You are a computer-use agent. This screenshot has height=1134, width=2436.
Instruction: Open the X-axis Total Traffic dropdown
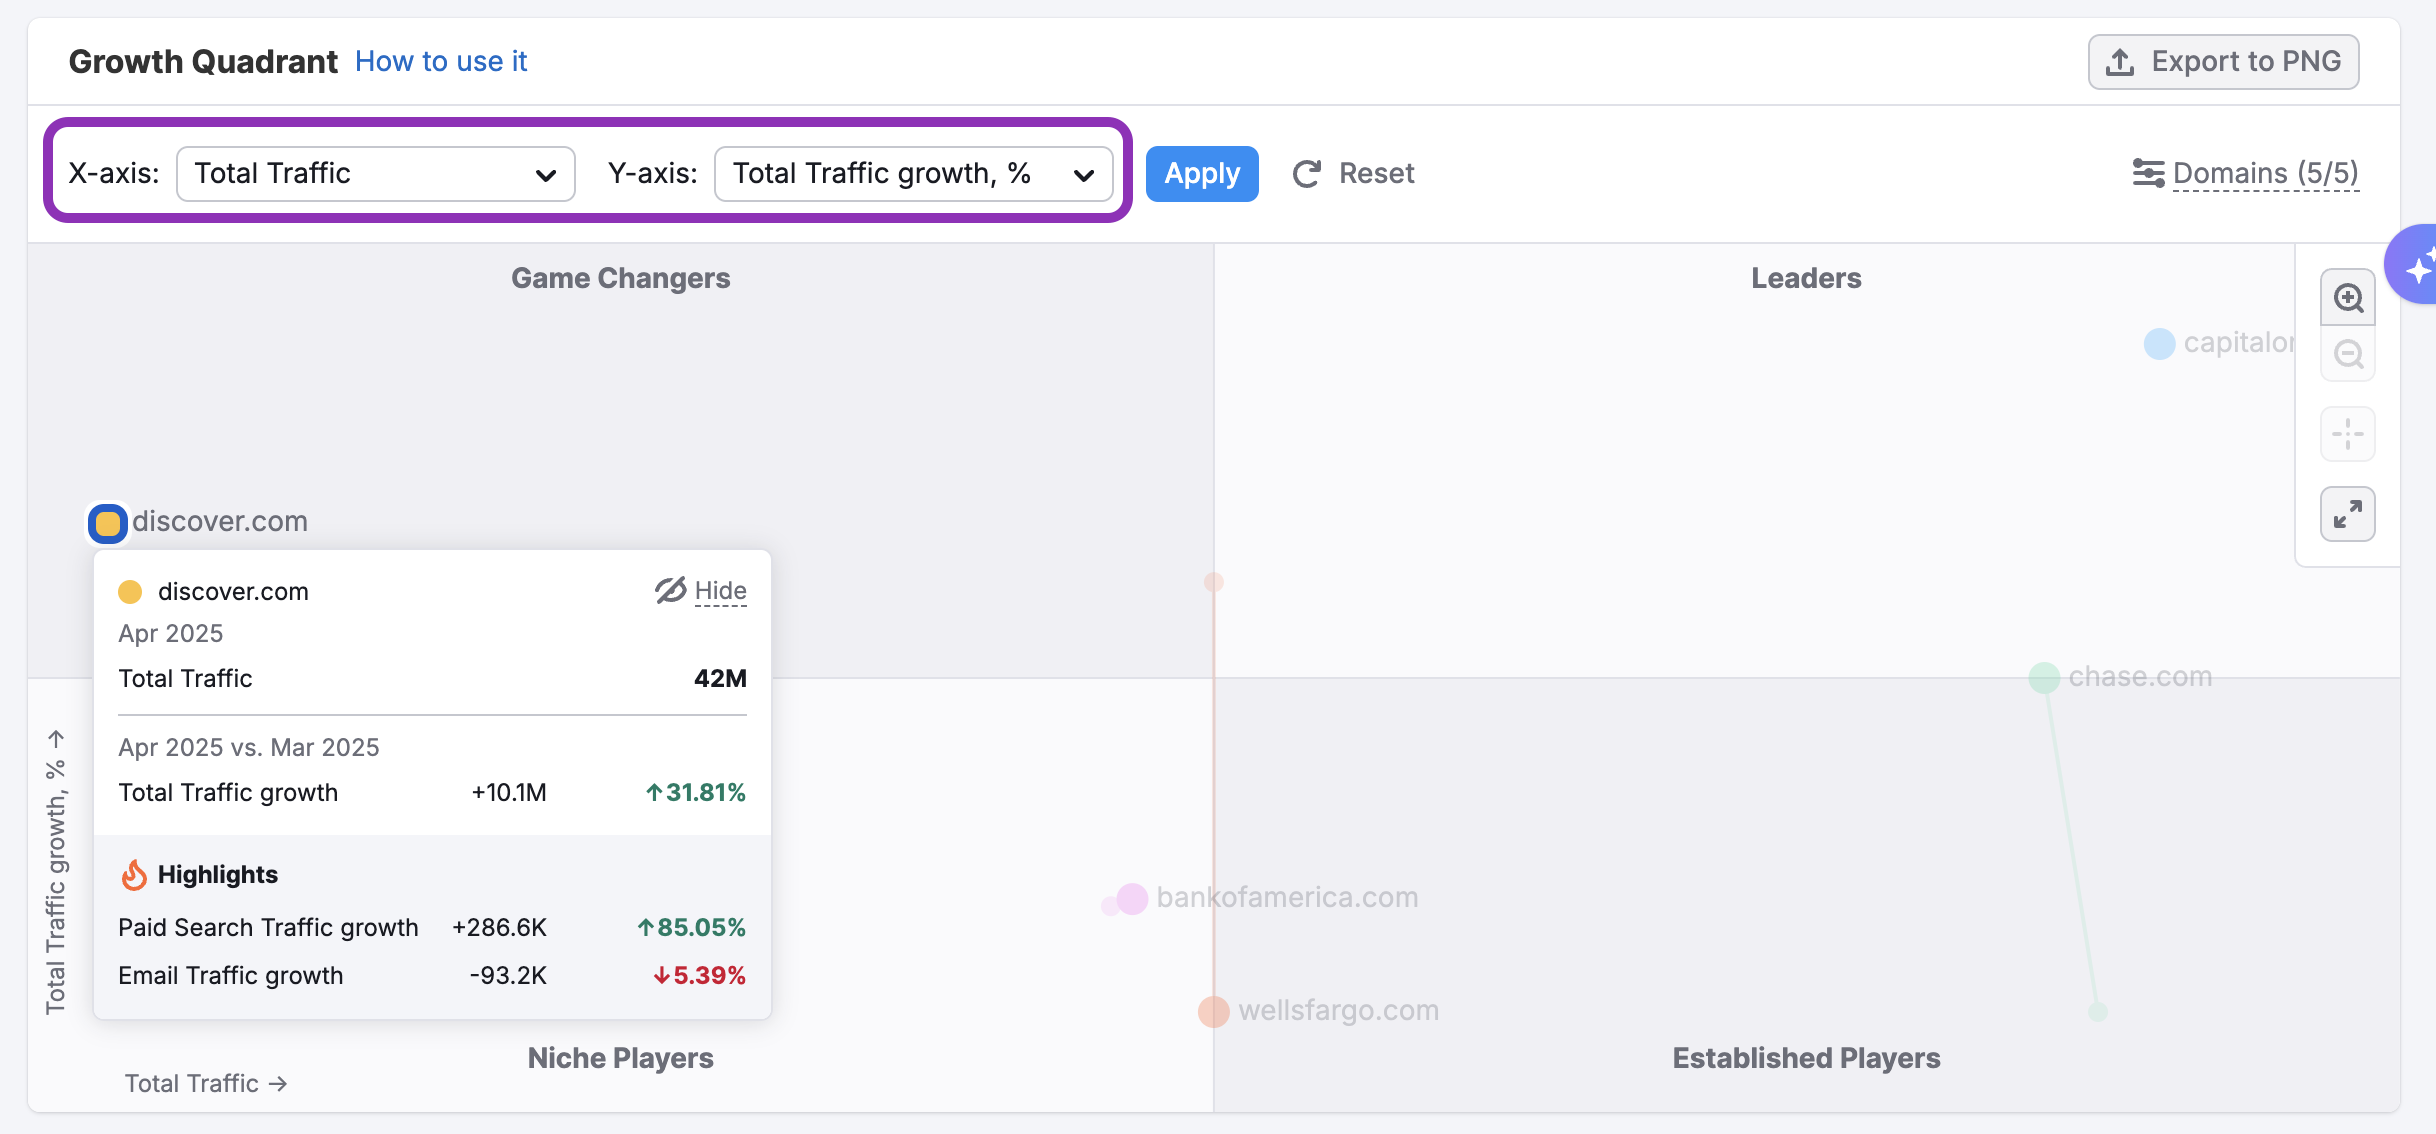point(375,174)
